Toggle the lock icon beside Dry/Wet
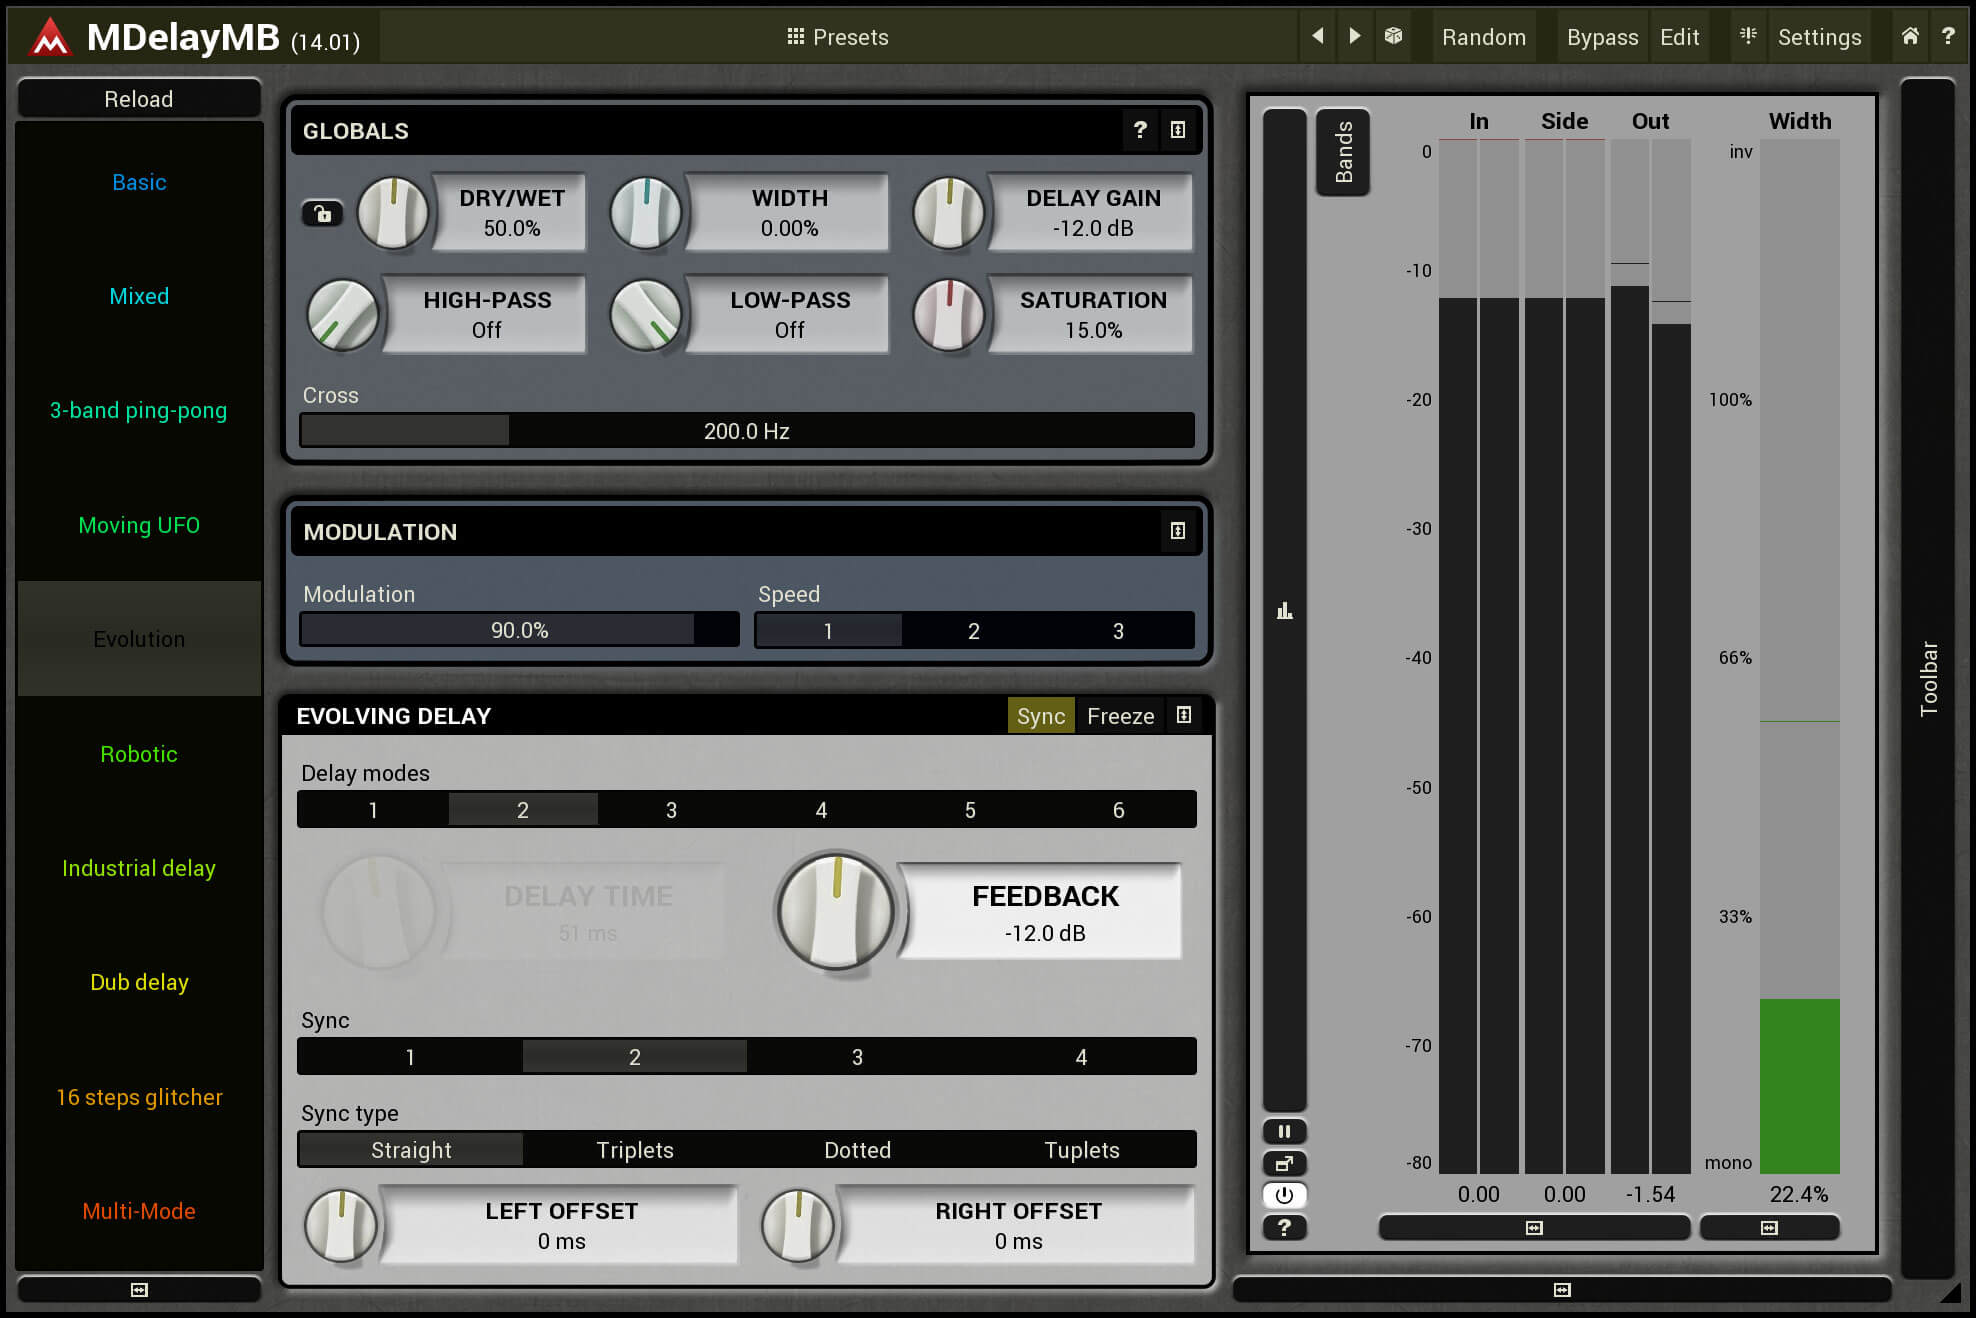The height and width of the screenshot is (1318, 1976). (x=322, y=213)
